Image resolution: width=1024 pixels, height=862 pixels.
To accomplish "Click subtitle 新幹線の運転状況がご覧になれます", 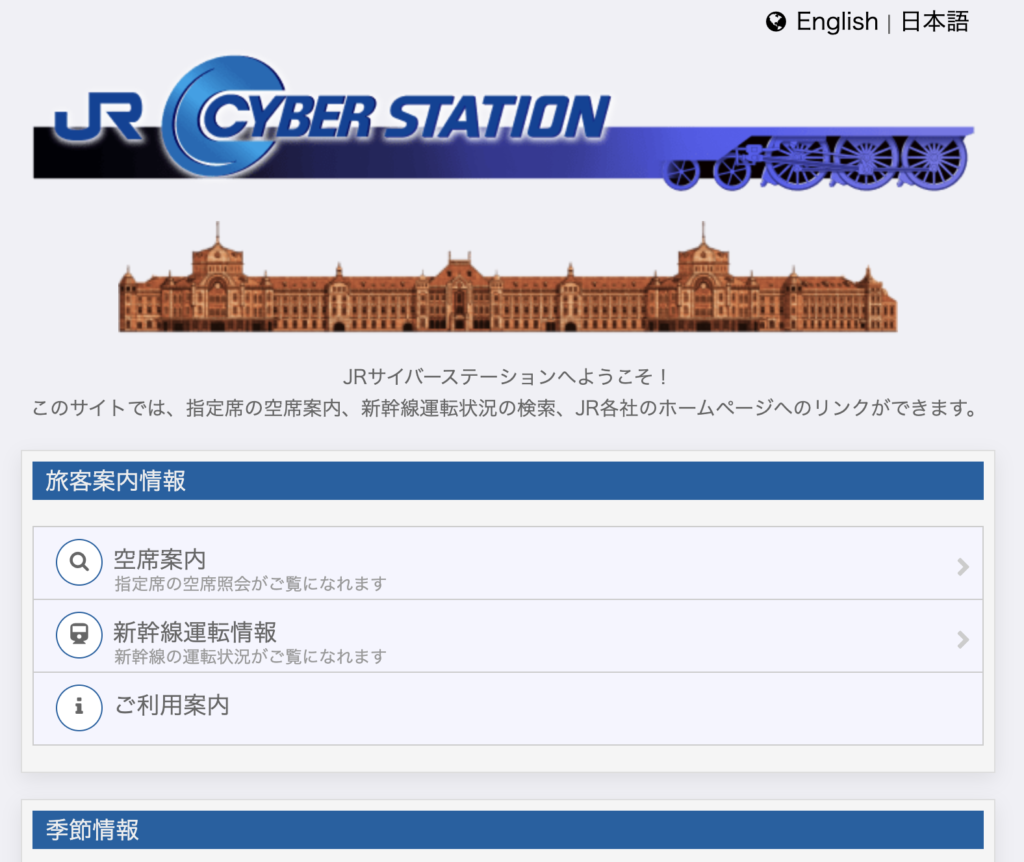I will [x=250, y=656].
